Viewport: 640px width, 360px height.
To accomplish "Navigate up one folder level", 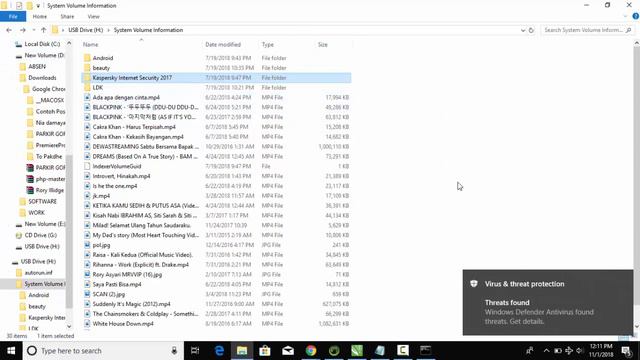I will pyautogui.click(x=44, y=30).
